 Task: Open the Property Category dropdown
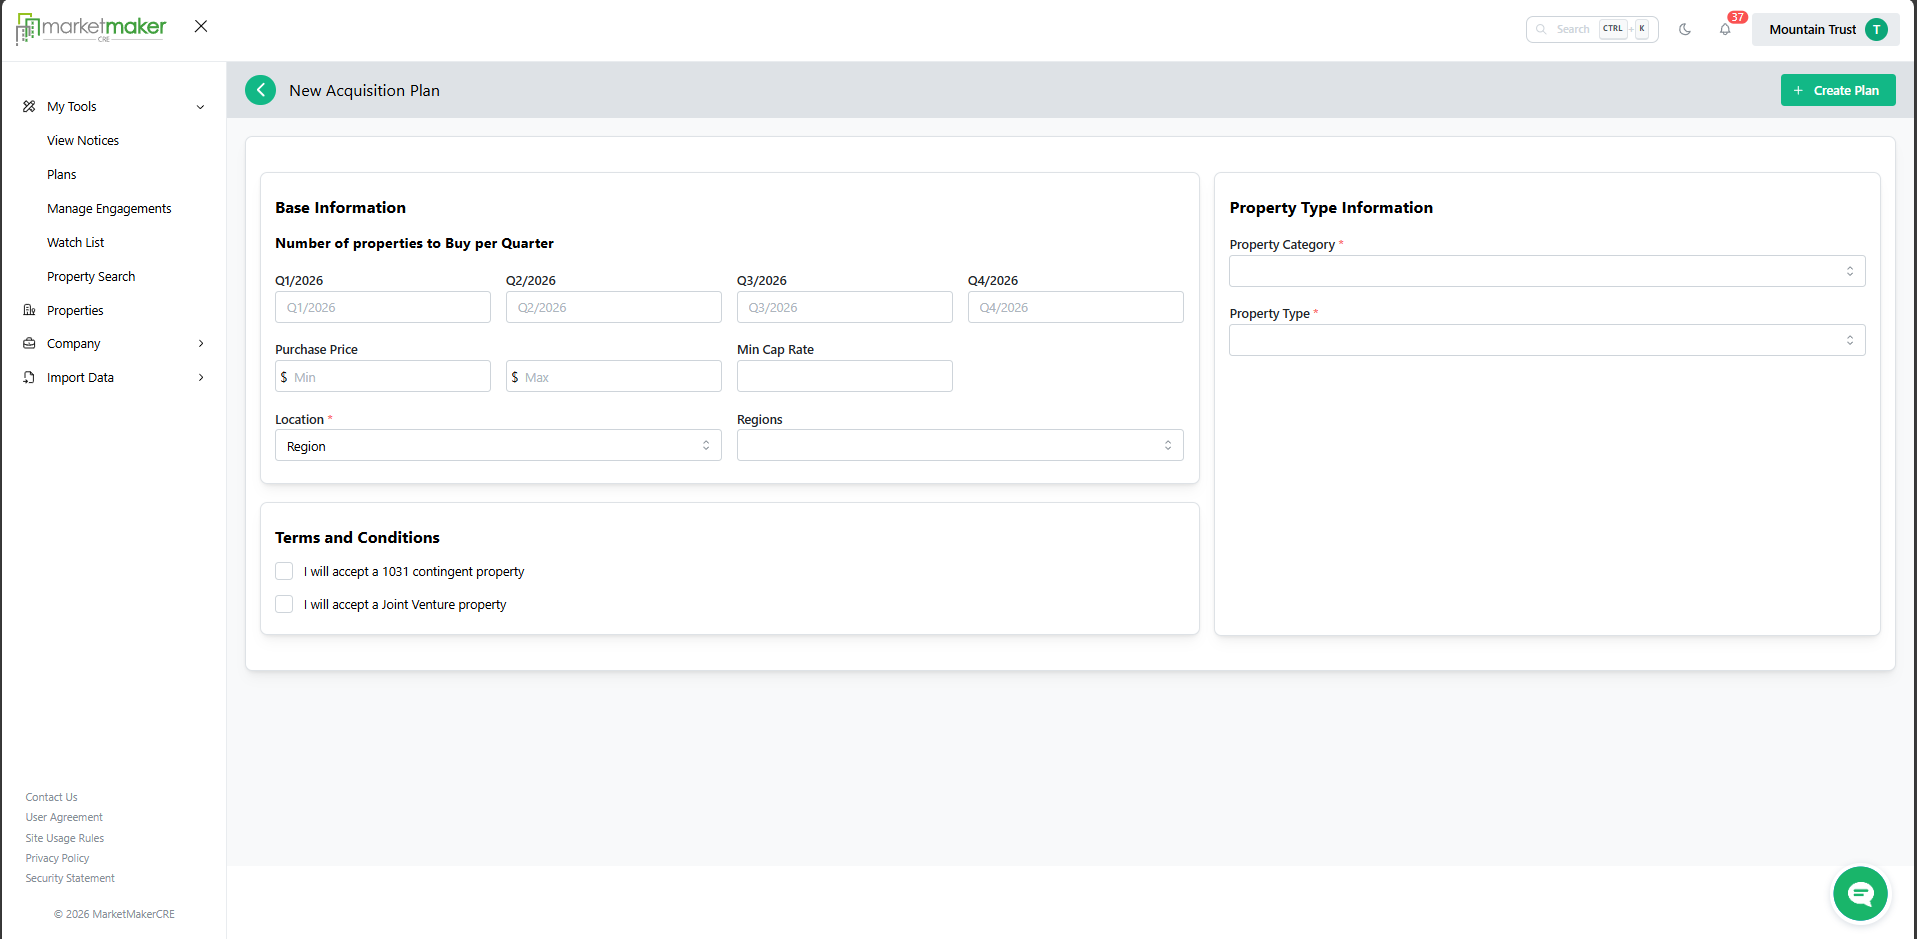click(1546, 271)
